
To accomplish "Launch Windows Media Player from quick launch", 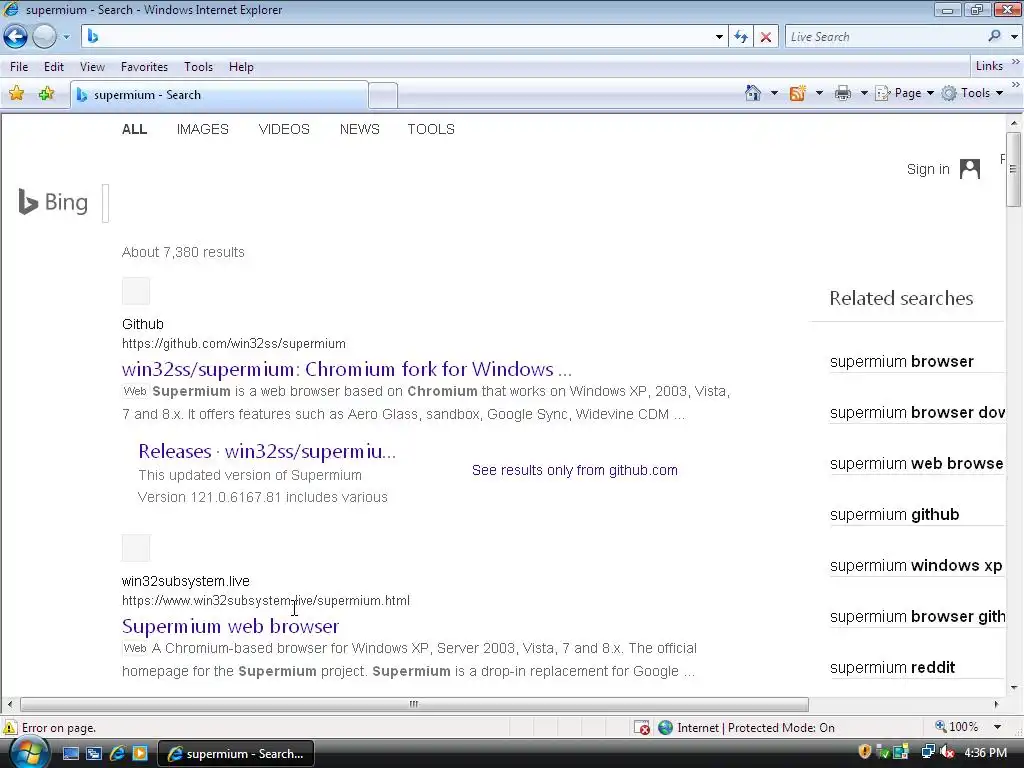I will coord(140,754).
